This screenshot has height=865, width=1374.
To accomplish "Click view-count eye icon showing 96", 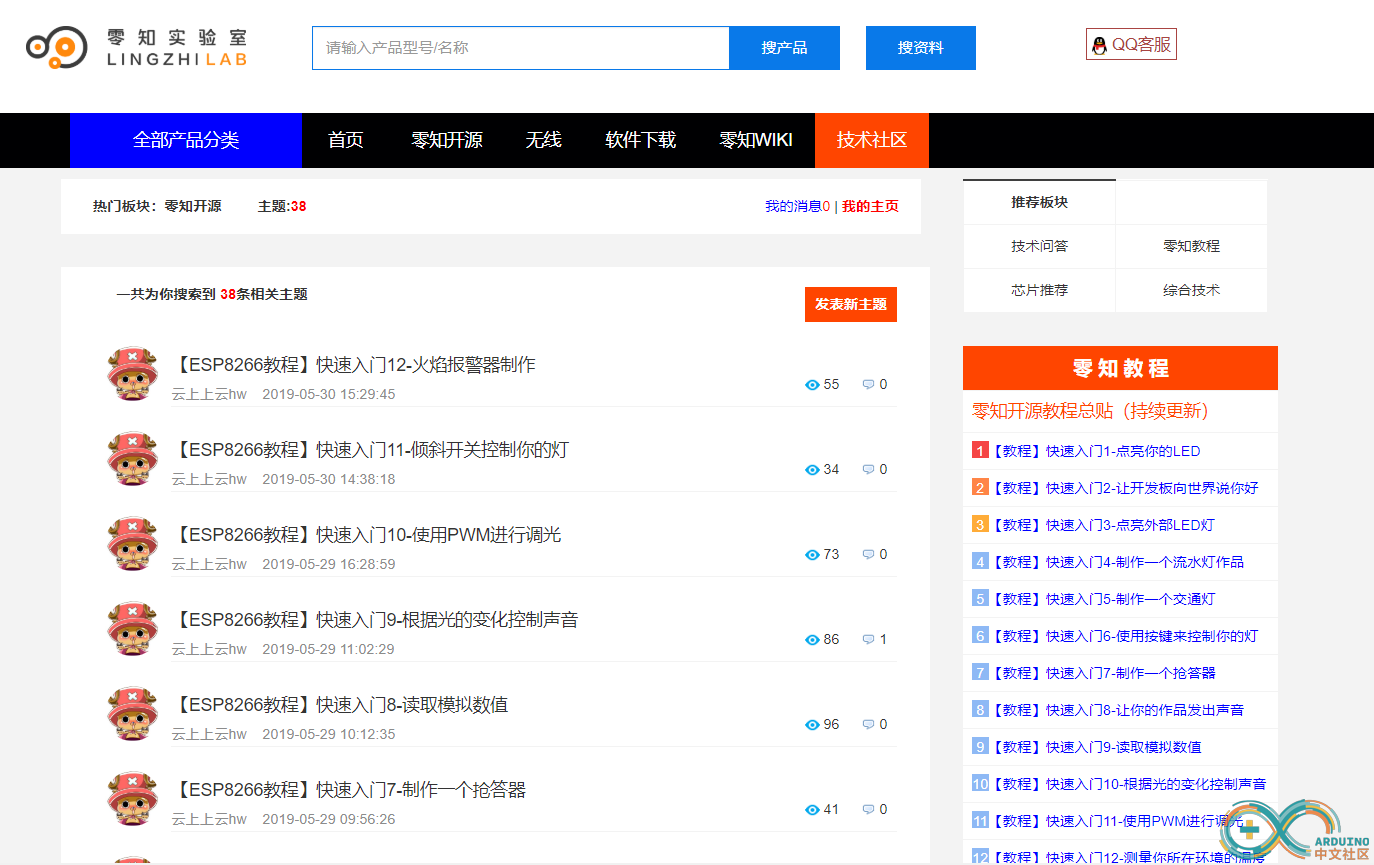I will point(812,725).
